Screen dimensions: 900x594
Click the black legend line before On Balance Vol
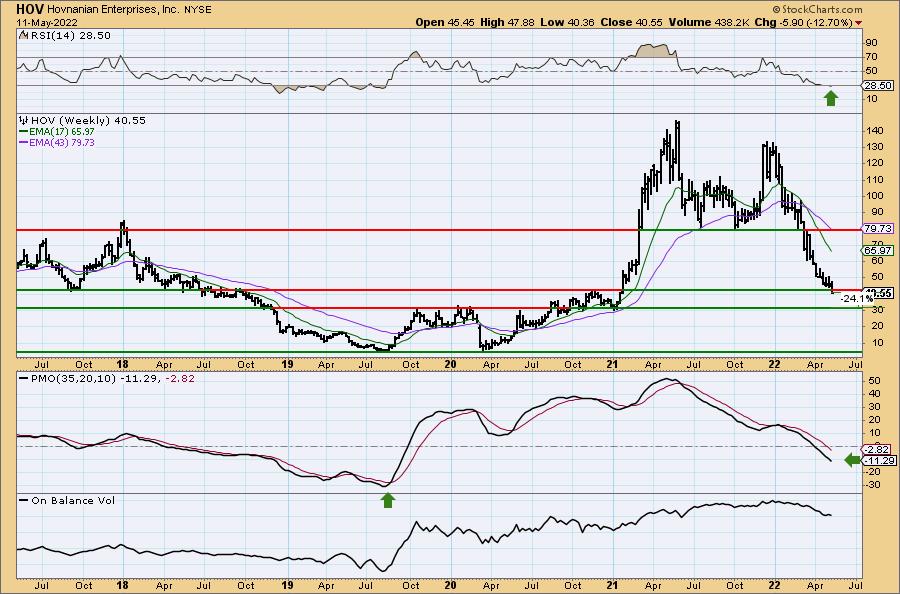tap(24, 500)
